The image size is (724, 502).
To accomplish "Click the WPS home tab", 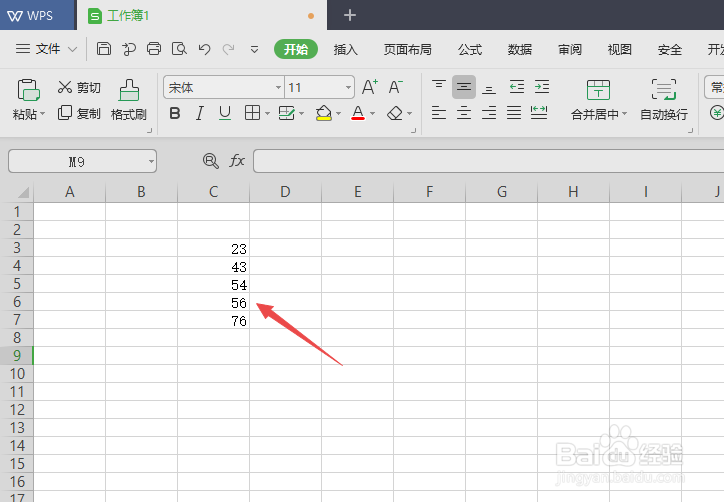I will click(x=37, y=15).
